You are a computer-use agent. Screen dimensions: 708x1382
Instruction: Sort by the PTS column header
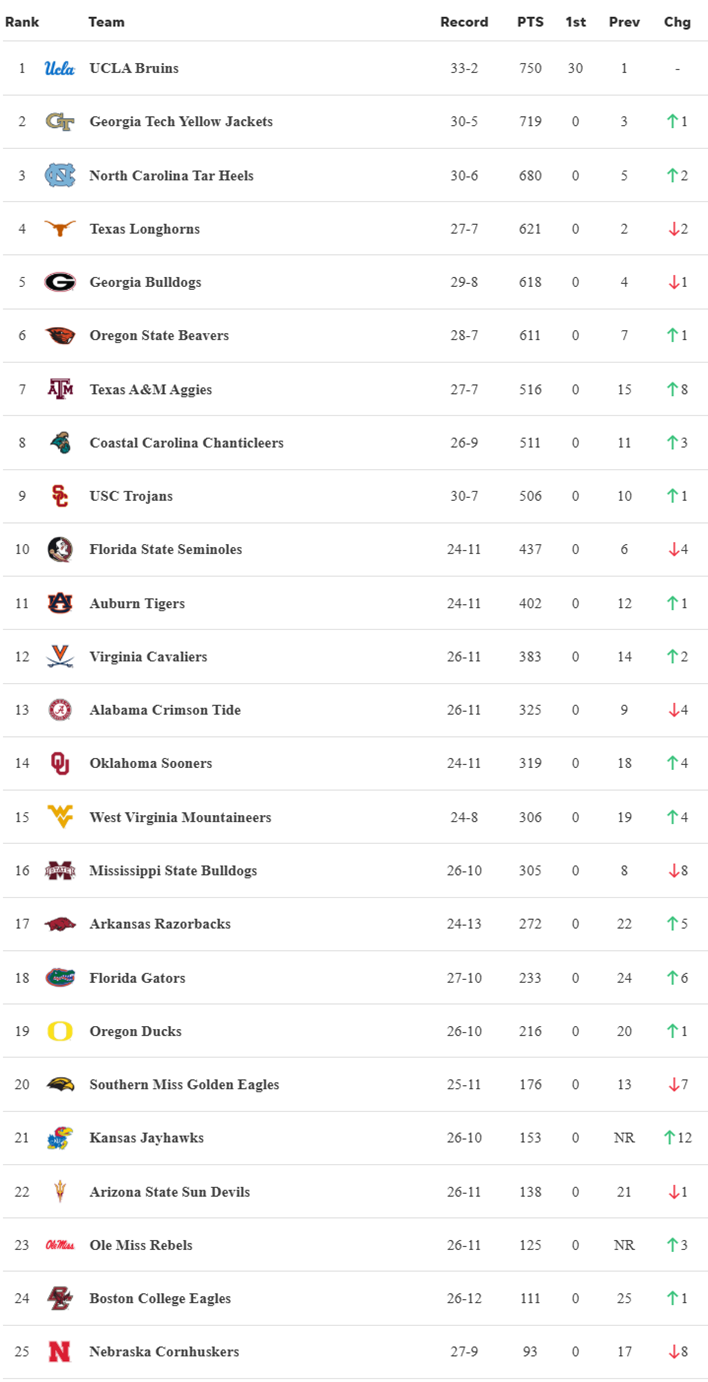(x=530, y=22)
